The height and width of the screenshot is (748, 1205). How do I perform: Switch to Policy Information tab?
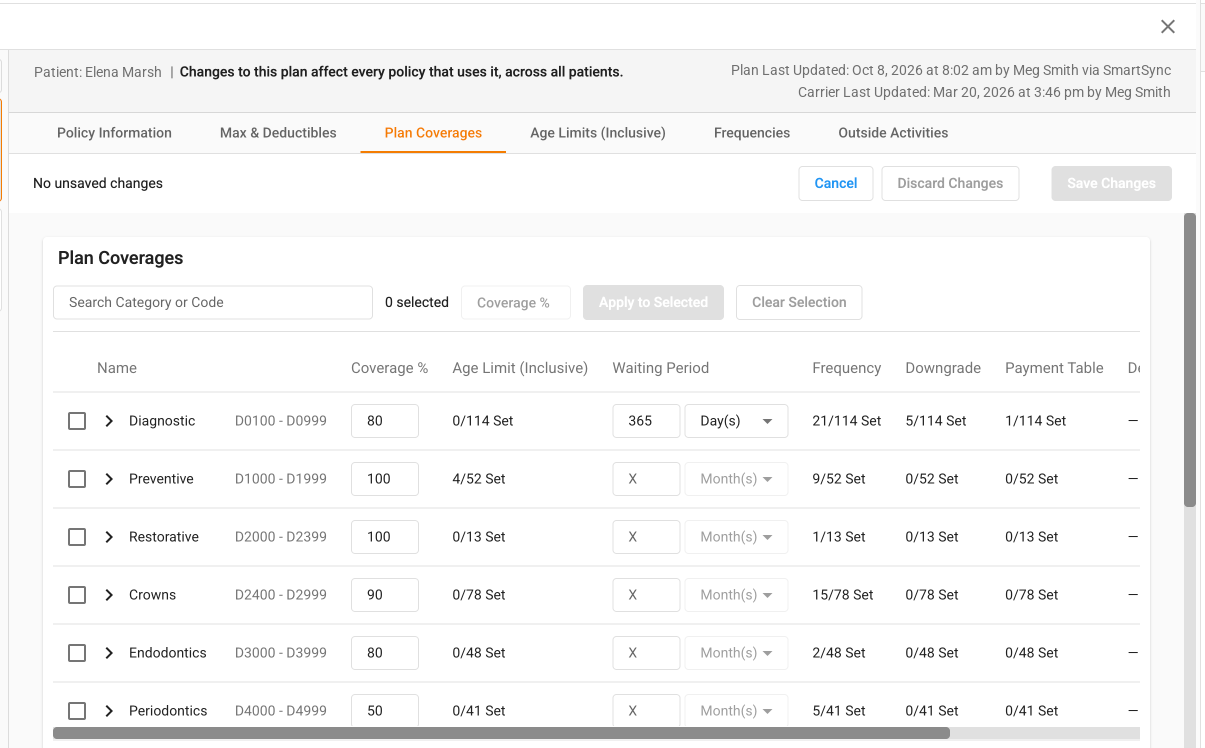click(x=114, y=133)
